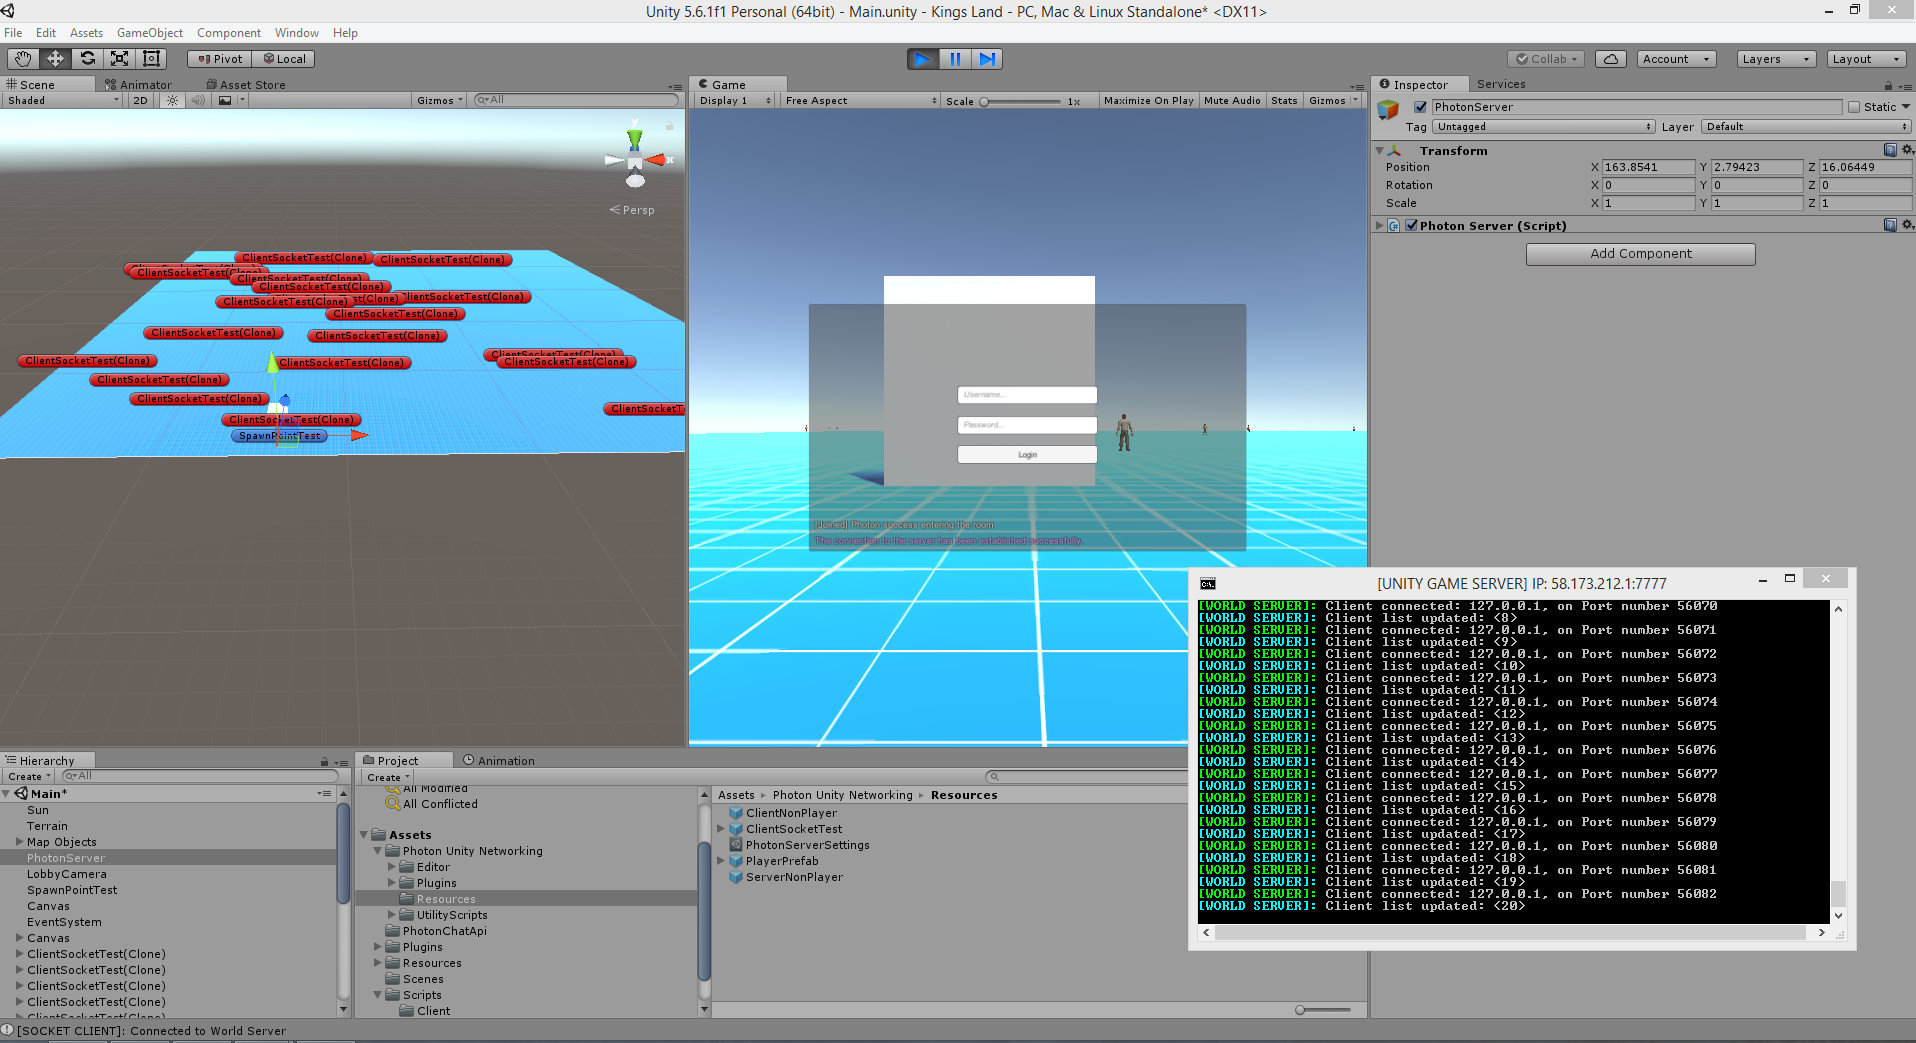Toggle scene lighting sun icon
Image resolution: width=1916 pixels, height=1043 pixels.
coord(173,100)
